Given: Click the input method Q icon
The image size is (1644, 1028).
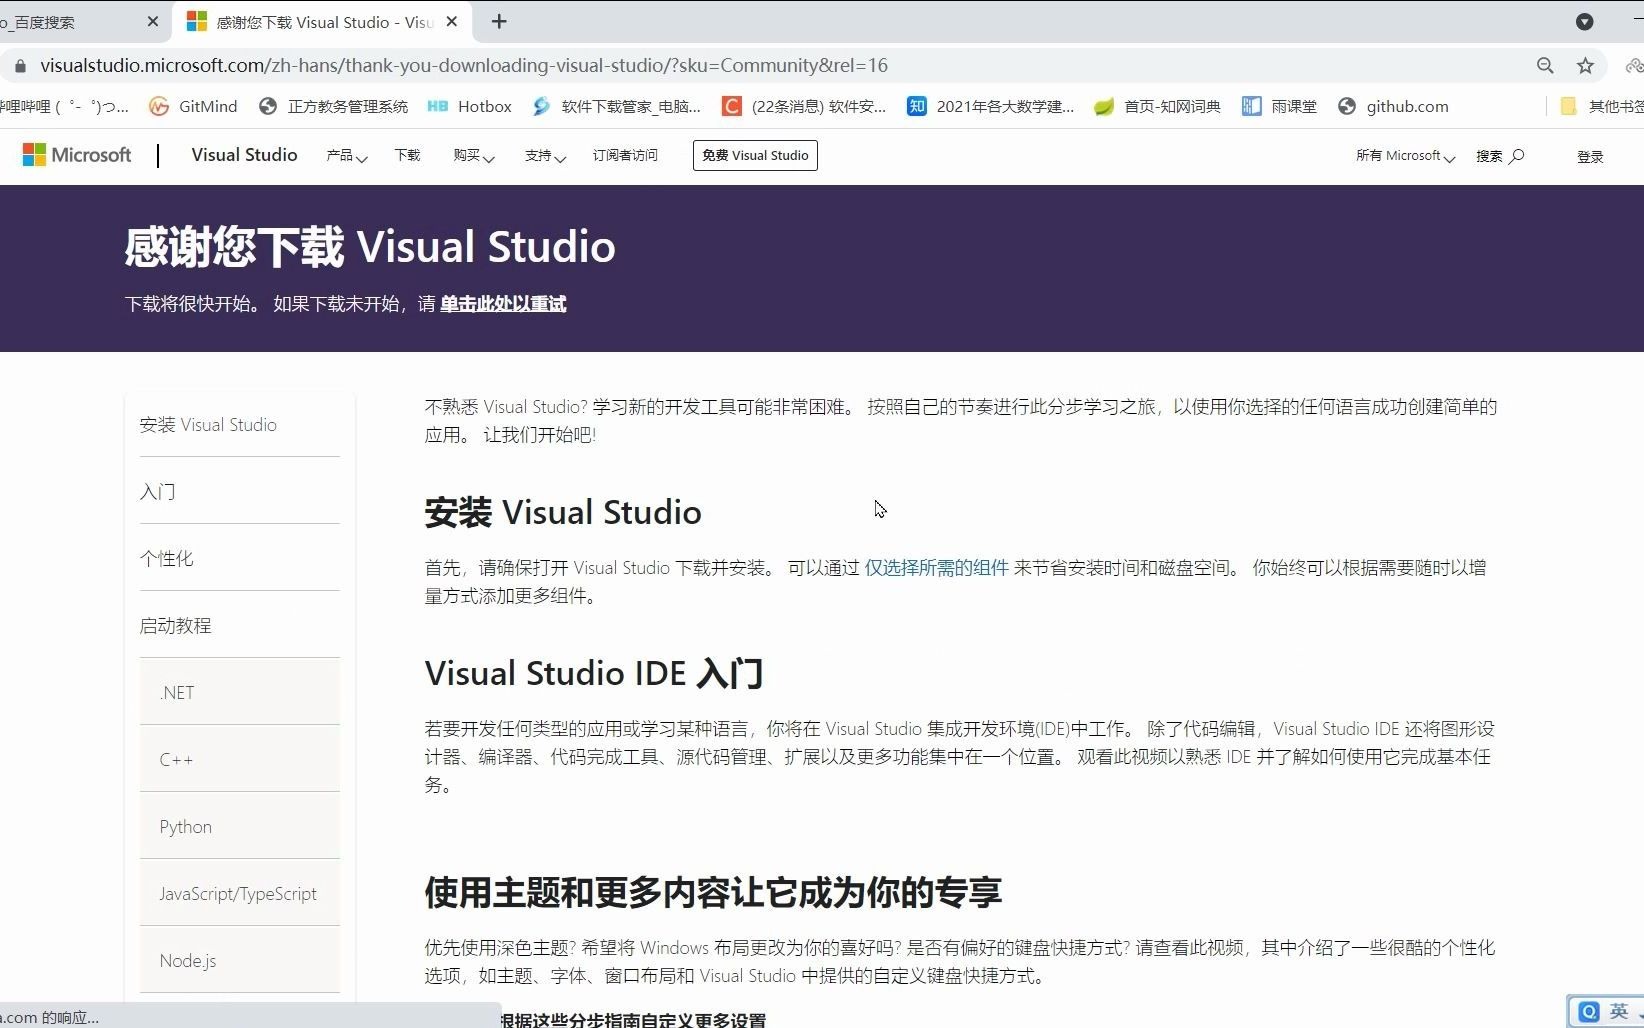Looking at the screenshot, I should pos(1588,1012).
